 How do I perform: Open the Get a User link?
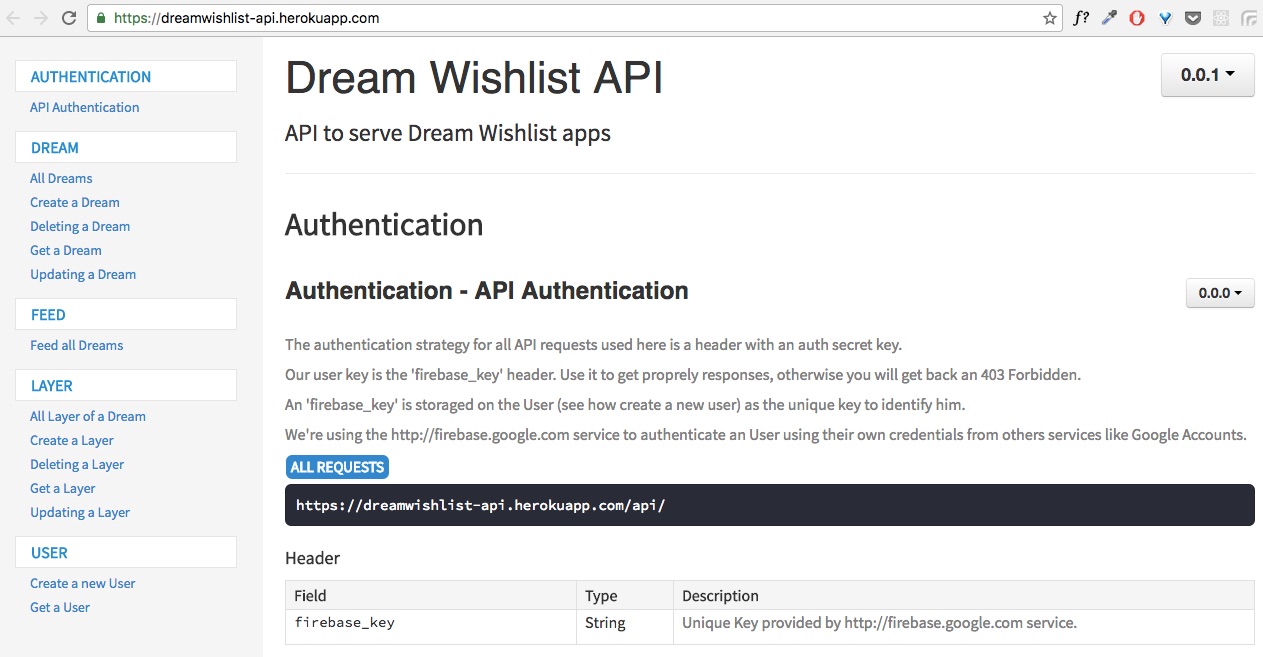pyautogui.click(x=60, y=607)
